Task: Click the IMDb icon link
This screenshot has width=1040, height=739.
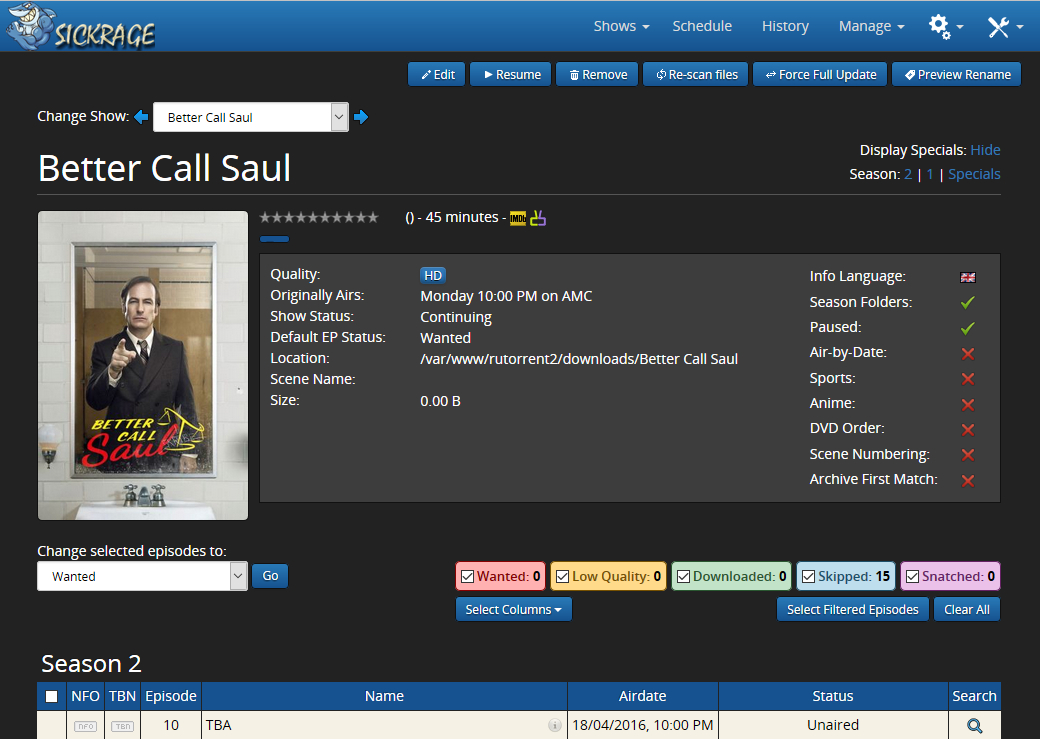Action: pyautogui.click(x=517, y=218)
